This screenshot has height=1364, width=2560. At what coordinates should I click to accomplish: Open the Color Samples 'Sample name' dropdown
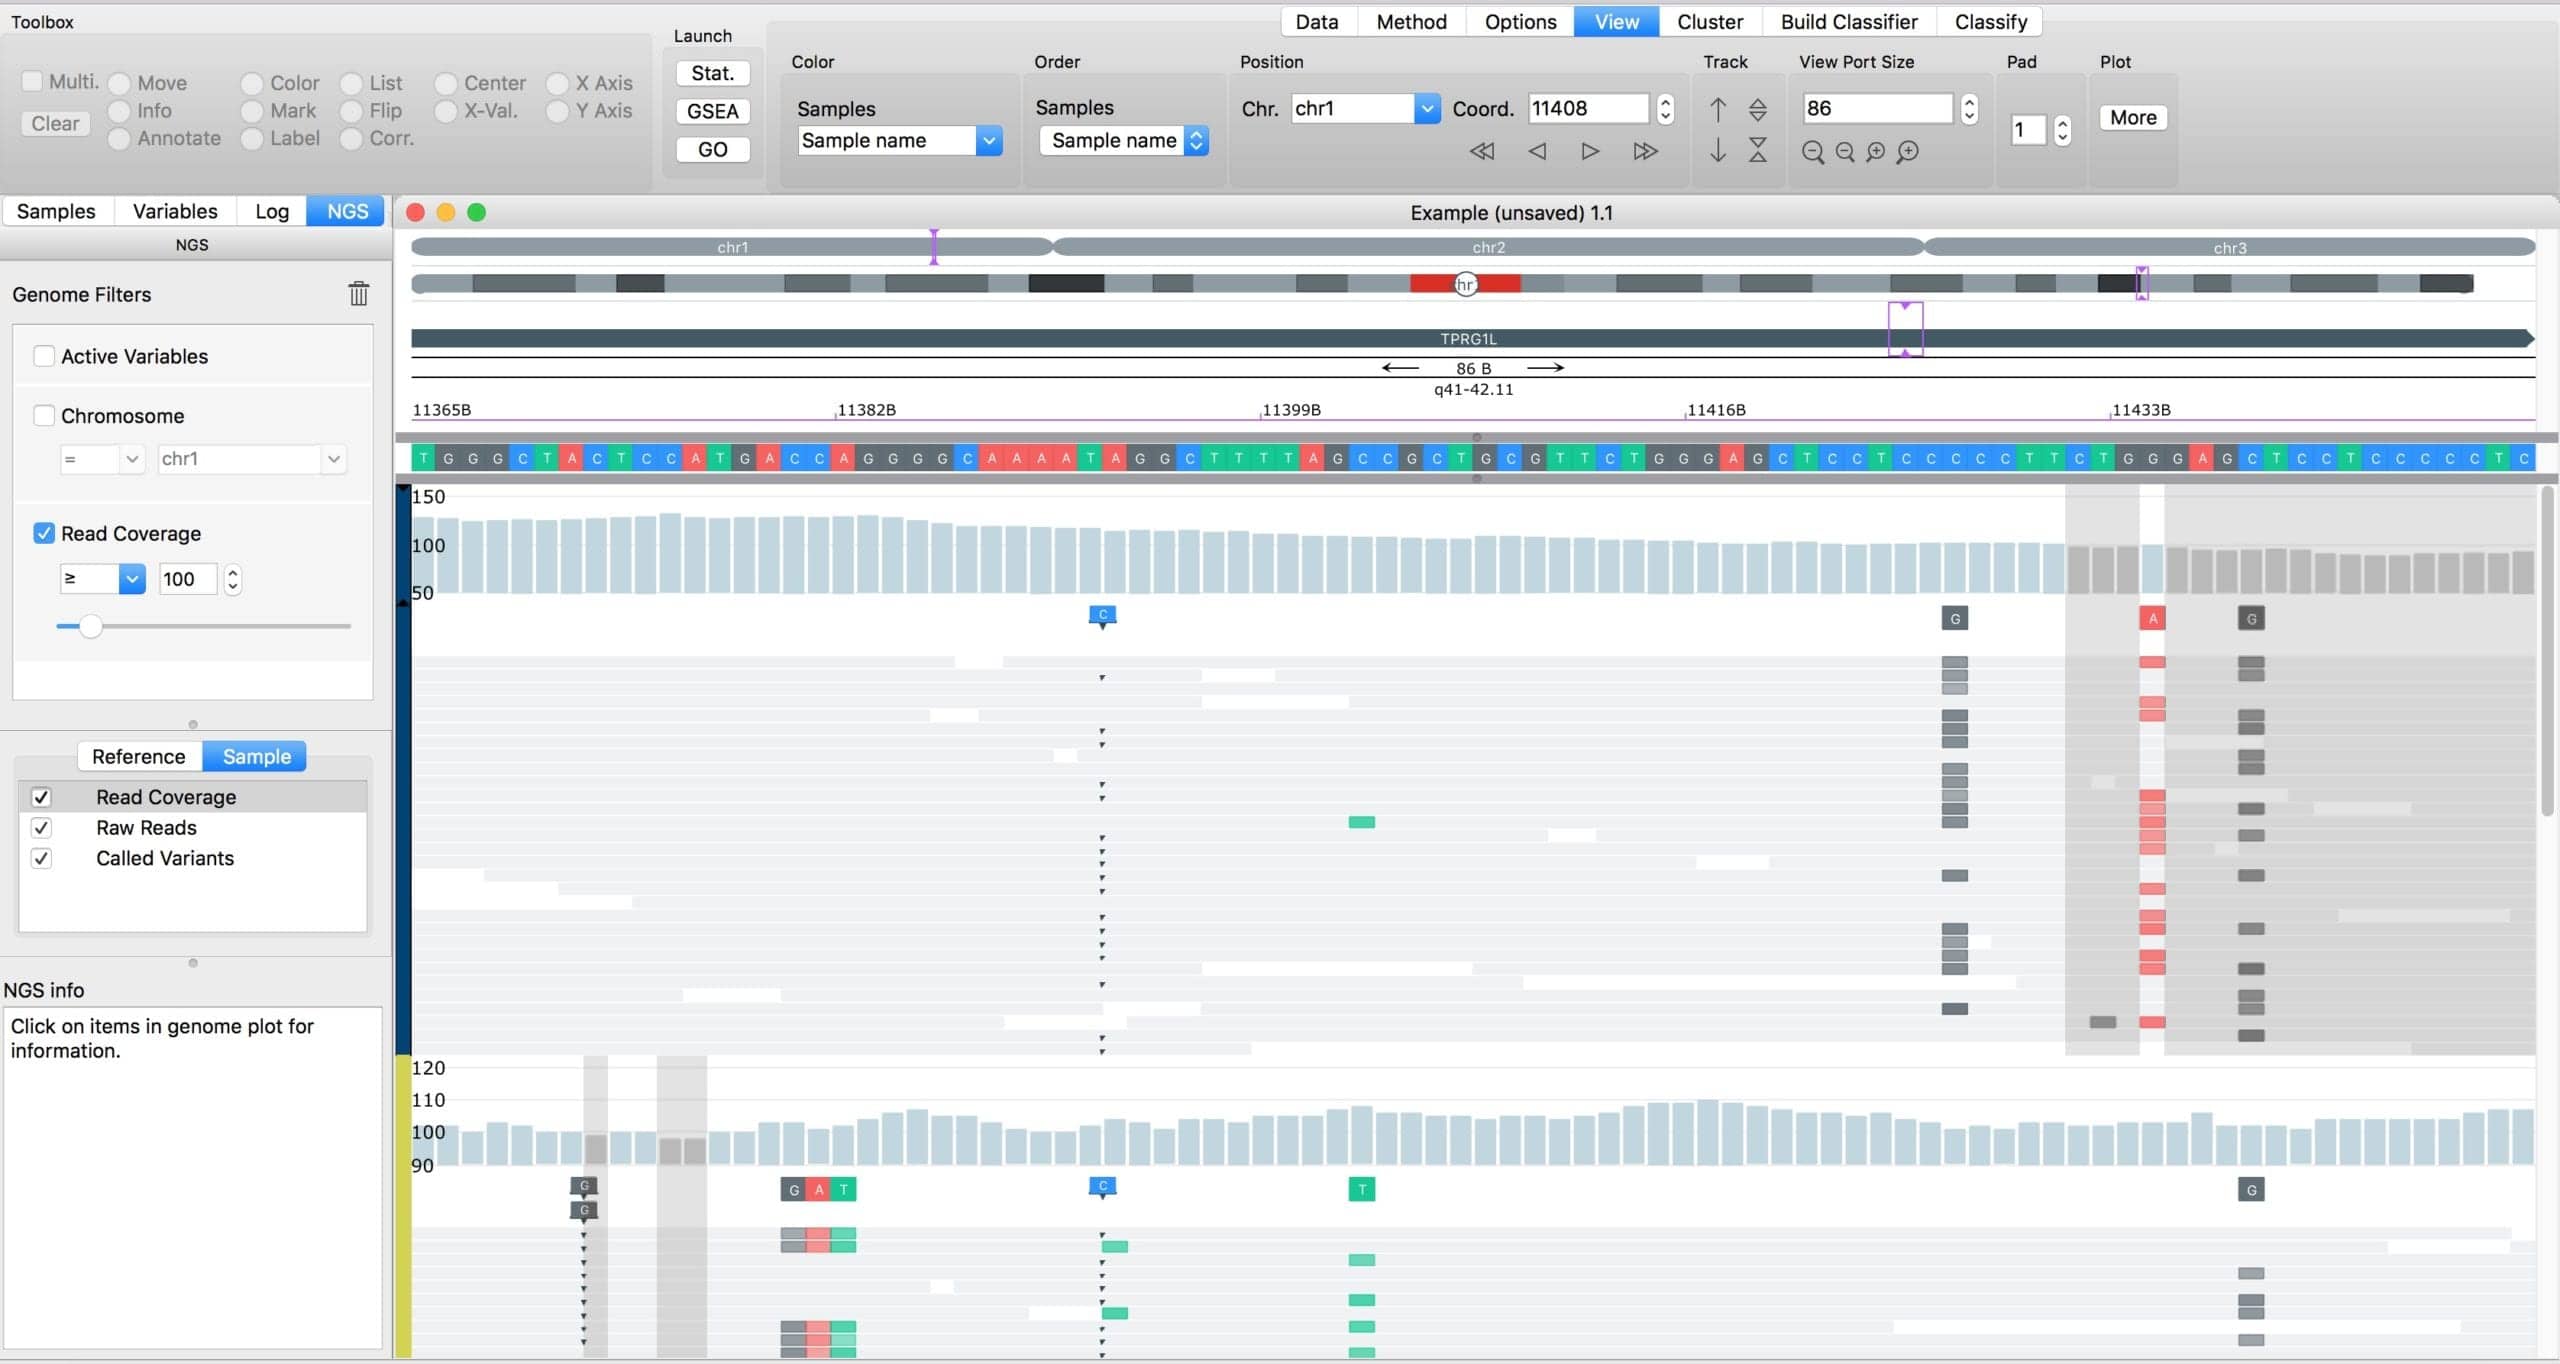pyautogui.click(x=988, y=140)
